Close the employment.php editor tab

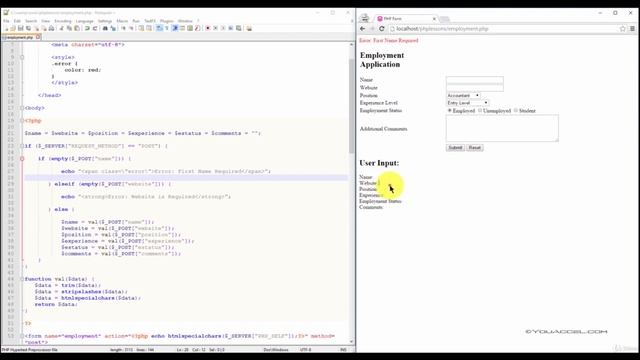coord(38,37)
